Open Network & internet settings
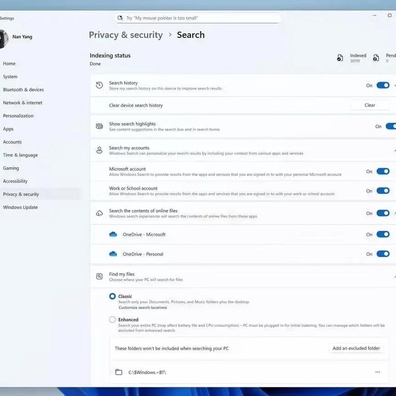This screenshot has width=396, height=396. pos(23,103)
